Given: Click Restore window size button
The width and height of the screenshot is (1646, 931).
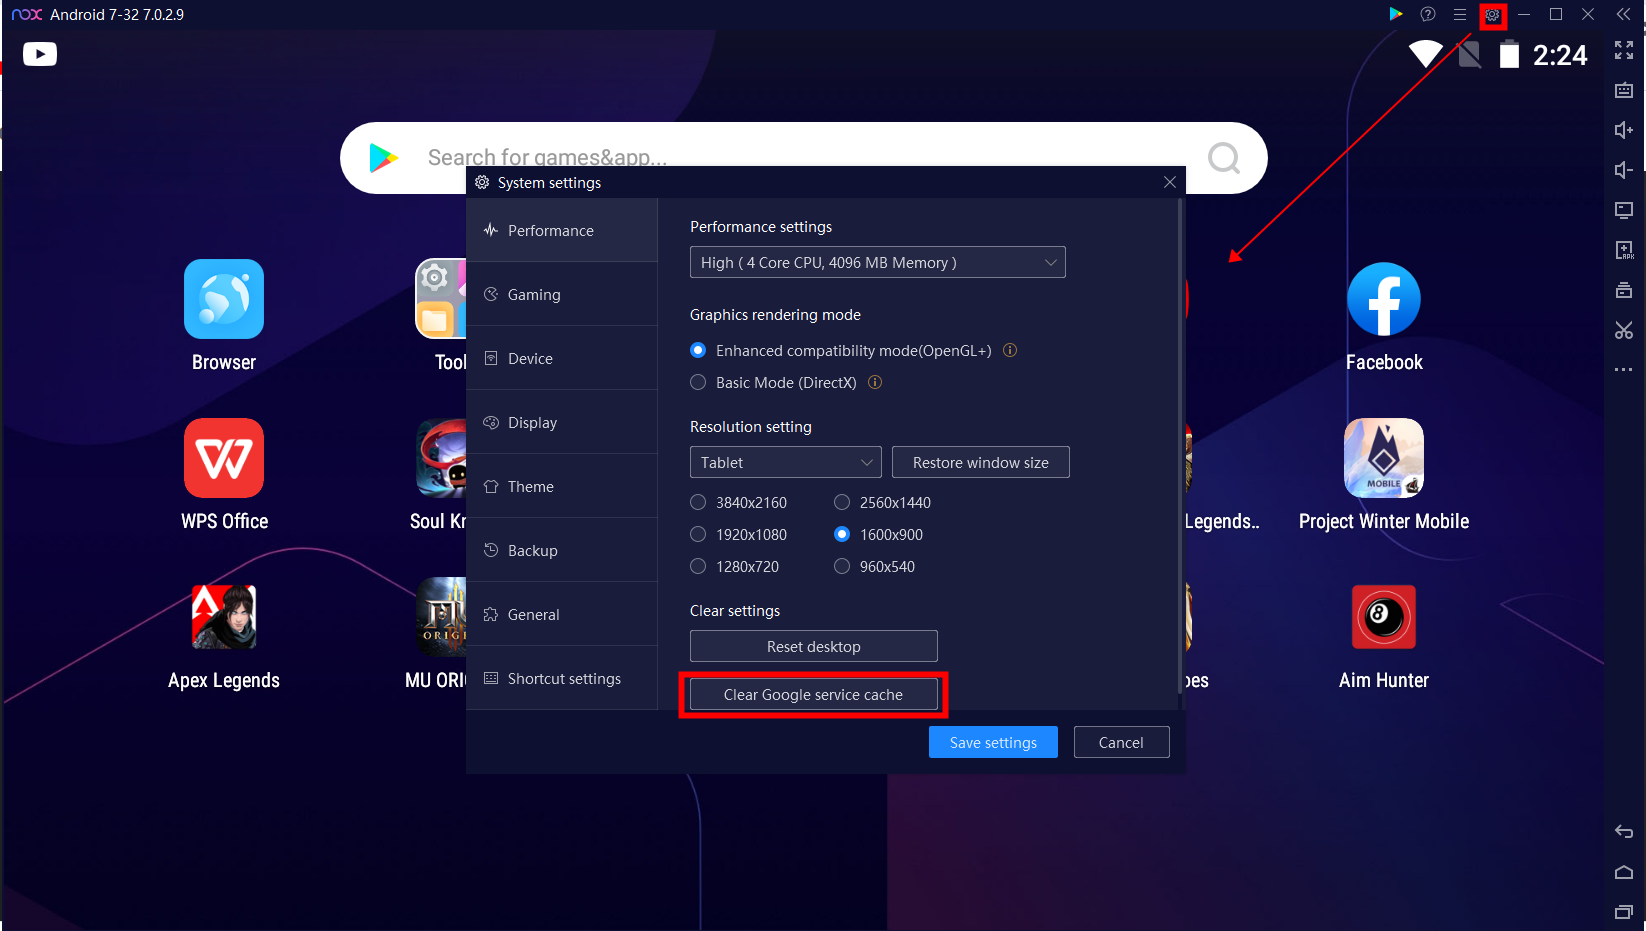Looking at the screenshot, I should coord(981,462).
